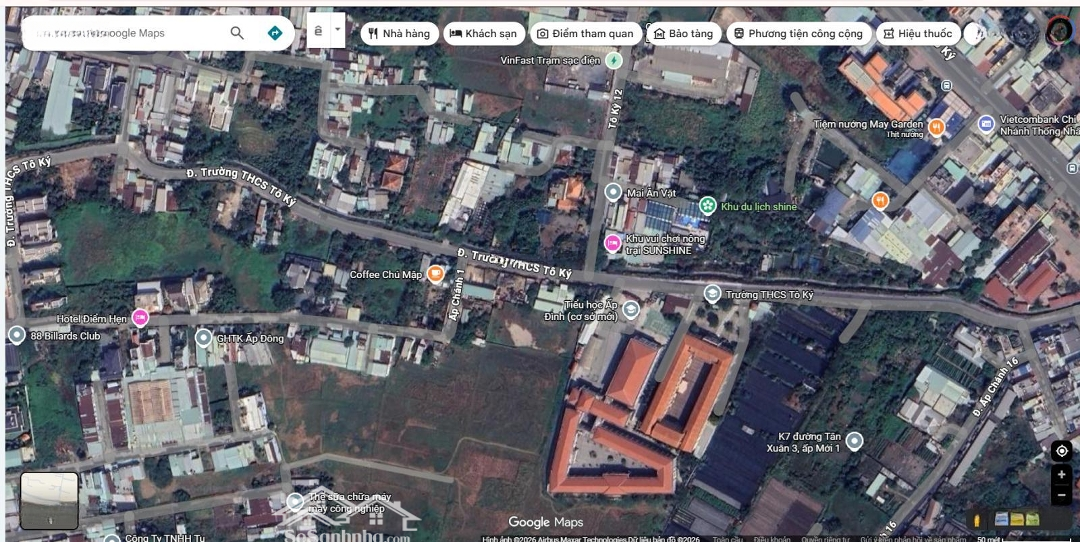Click the search magnifier icon
Image resolution: width=1080 pixels, height=542 pixels.
(237, 33)
